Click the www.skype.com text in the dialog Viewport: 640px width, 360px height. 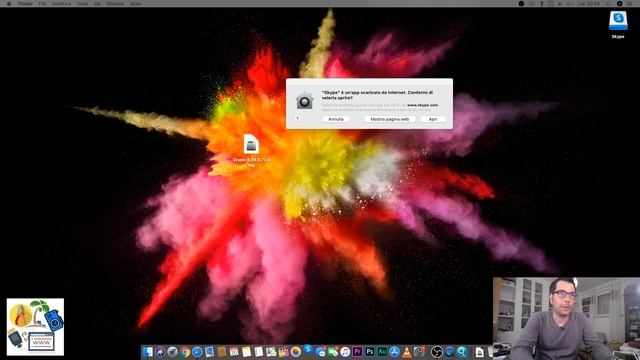pyautogui.click(x=422, y=105)
